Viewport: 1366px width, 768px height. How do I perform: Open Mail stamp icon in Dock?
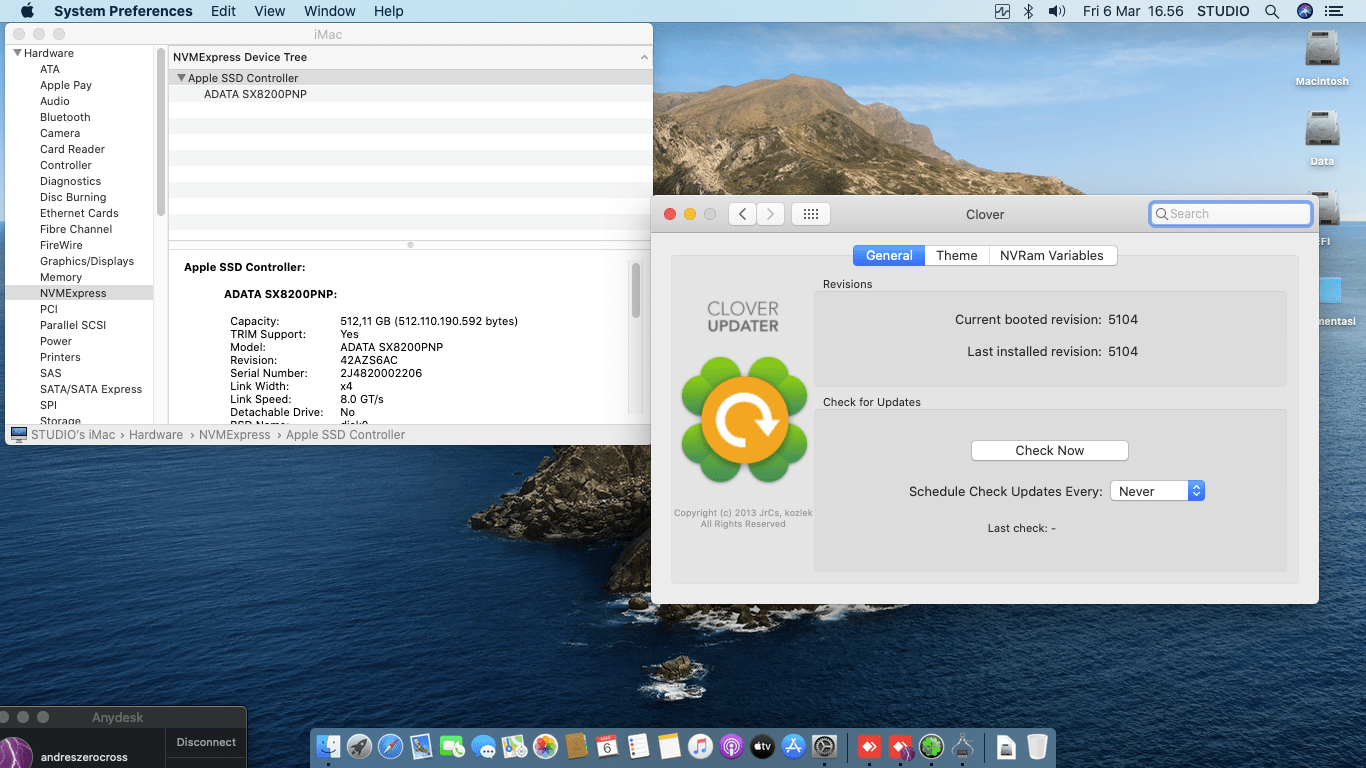[x=422, y=746]
